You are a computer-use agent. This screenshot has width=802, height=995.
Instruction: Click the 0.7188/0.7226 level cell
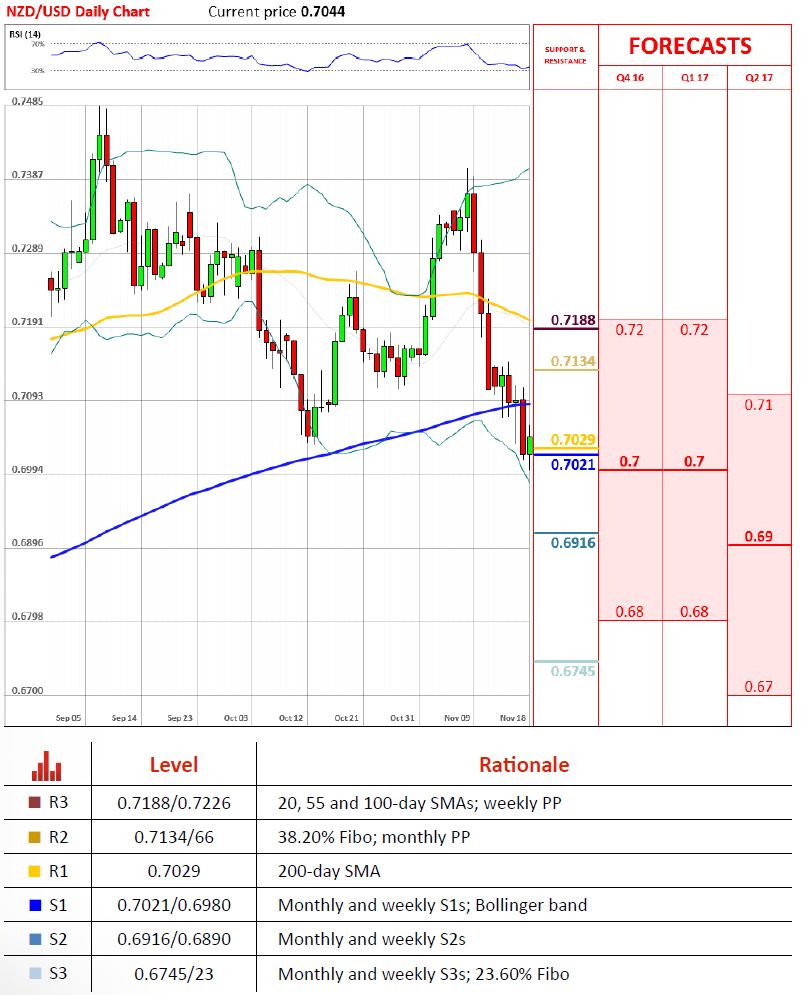174,803
